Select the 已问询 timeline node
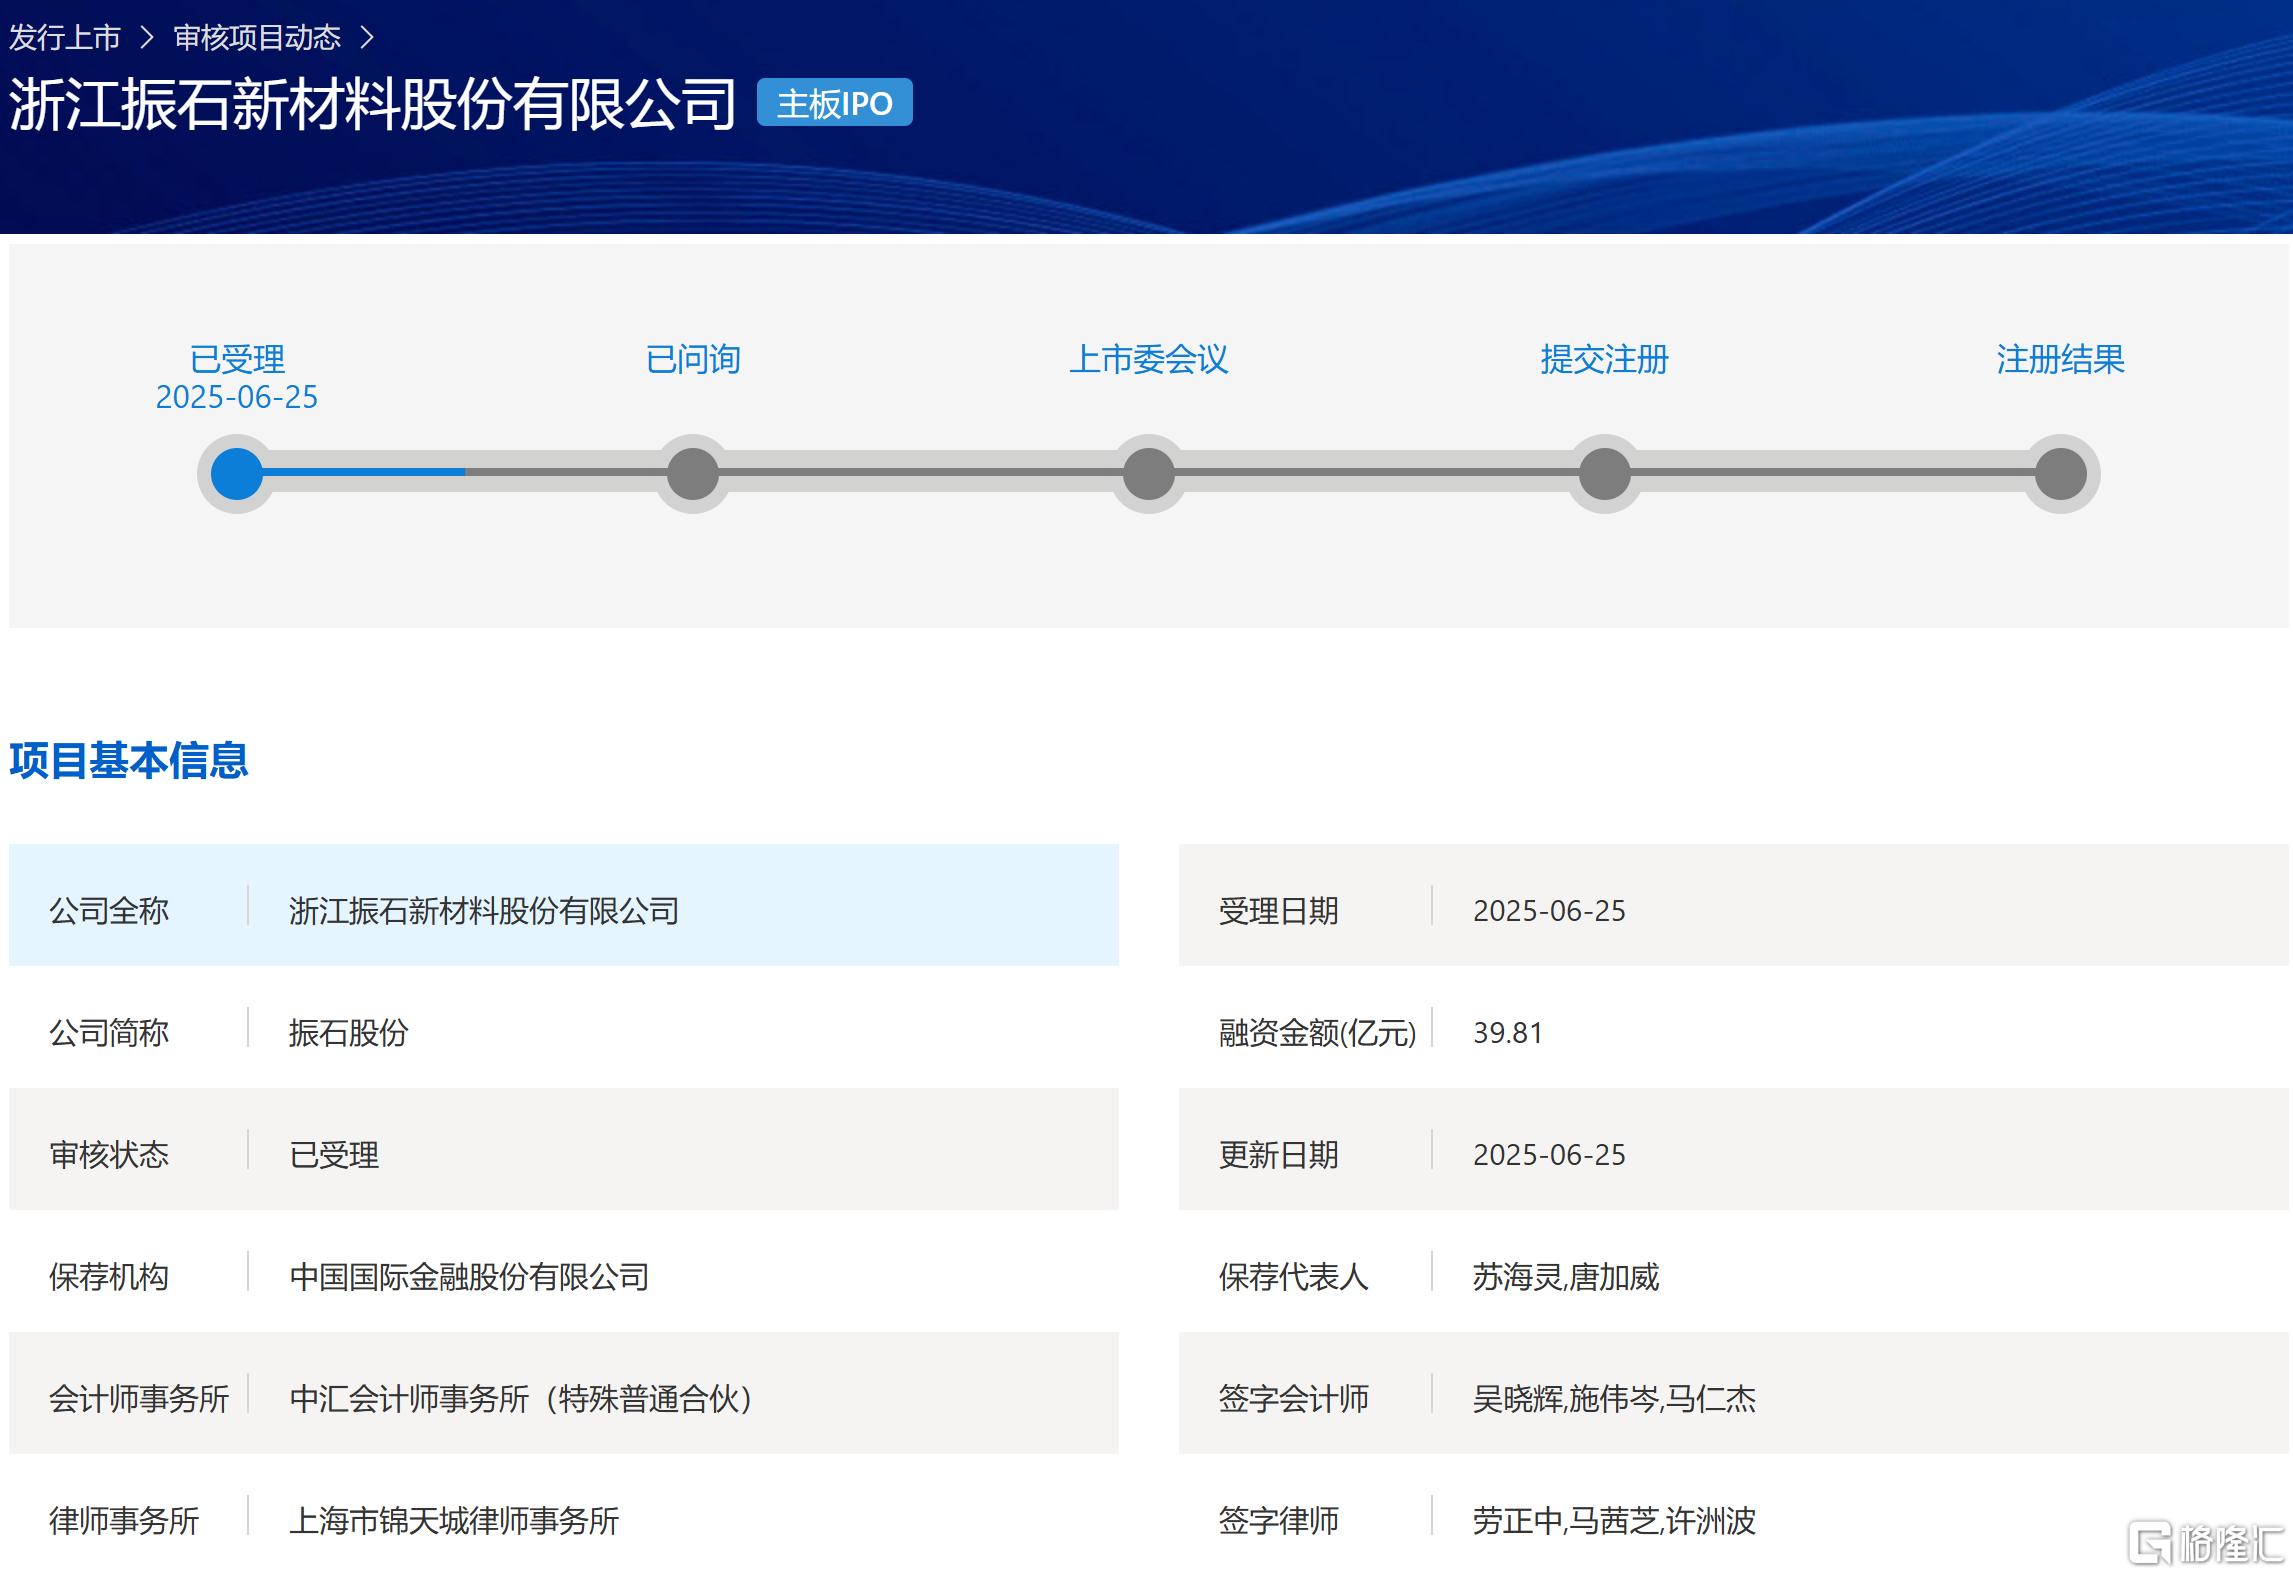This screenshot has width=2293, height=1575. pyautogui.click(x=693, y=473)
